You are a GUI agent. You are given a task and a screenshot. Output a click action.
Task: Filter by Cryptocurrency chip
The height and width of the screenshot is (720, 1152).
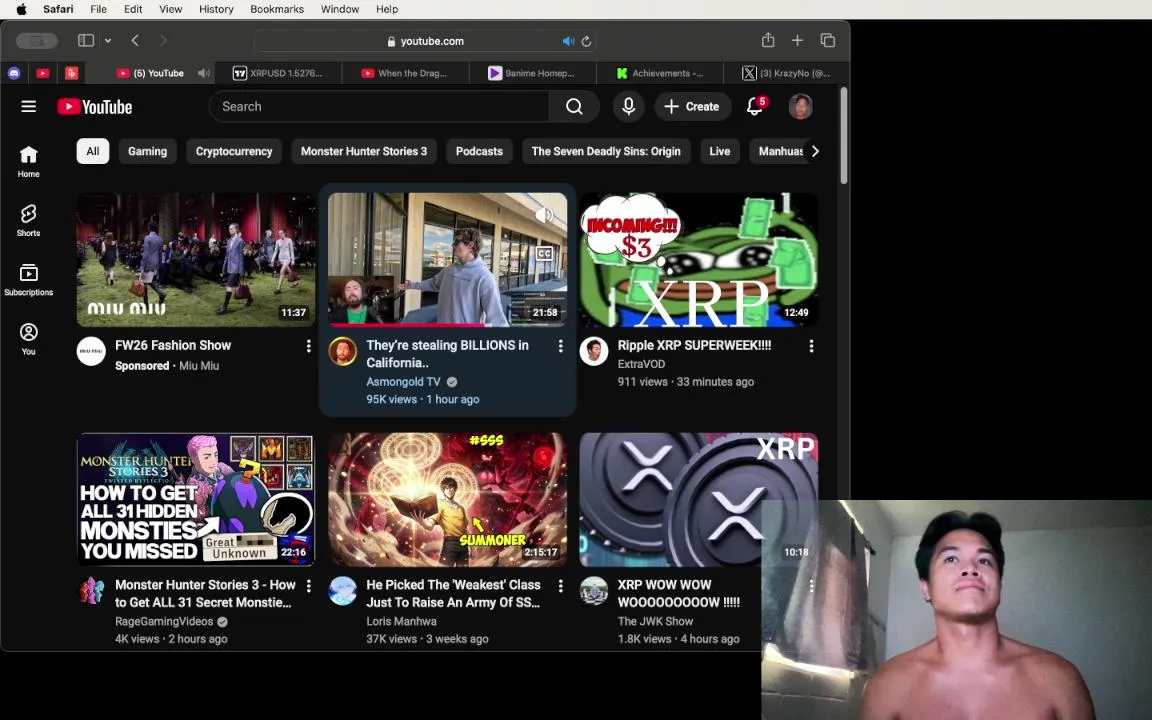pos(234,151)
